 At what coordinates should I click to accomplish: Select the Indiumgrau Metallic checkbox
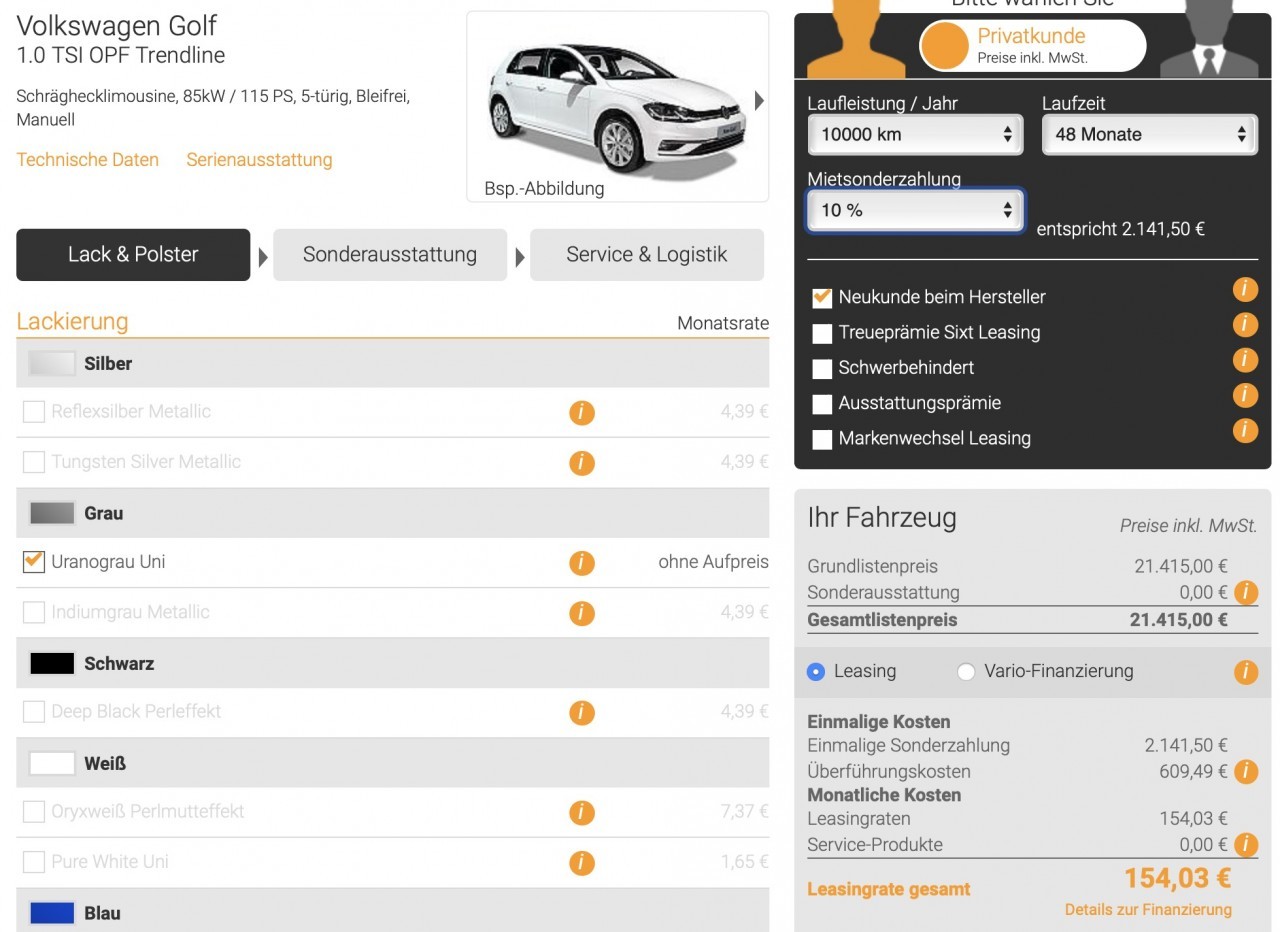pyautogui.click(x=34, y=612)
